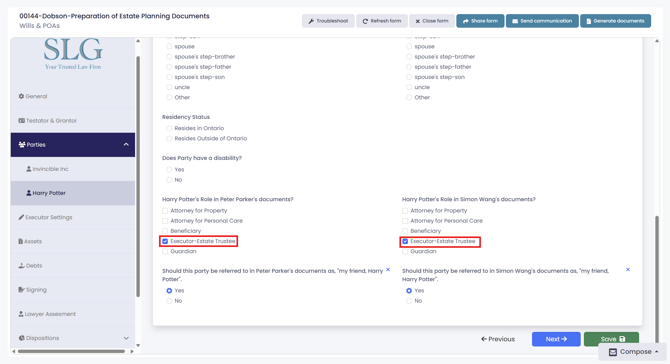Image resolution: width=670 pixels, height=364 pixels.
Task: Share the form
Action: pyautogui.click(x=480, y=21)
